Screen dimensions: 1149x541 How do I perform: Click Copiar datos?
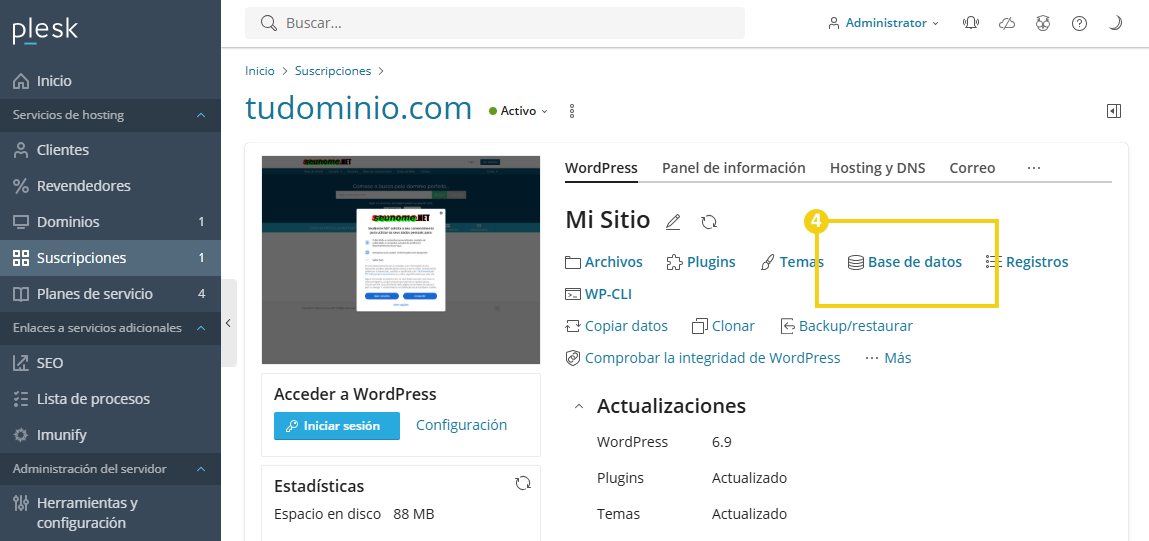coord(616,326)
